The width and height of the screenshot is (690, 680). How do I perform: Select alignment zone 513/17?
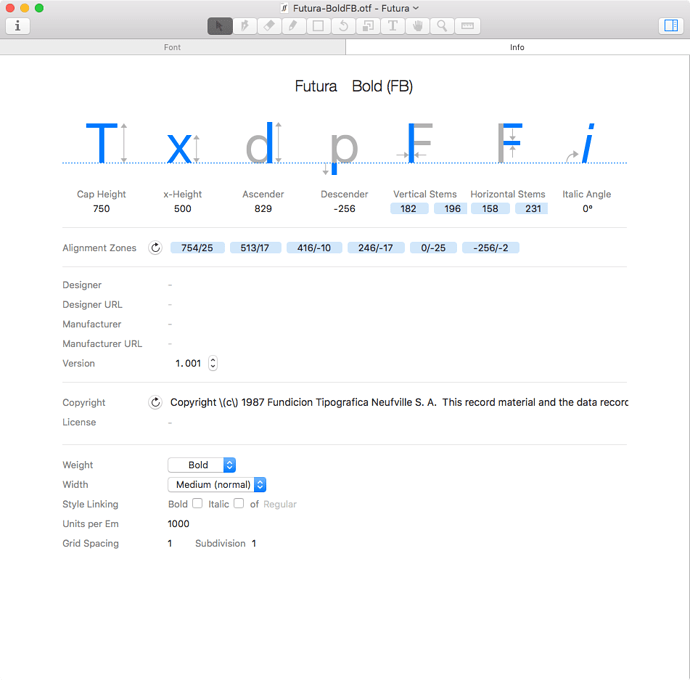coord(255,248)
